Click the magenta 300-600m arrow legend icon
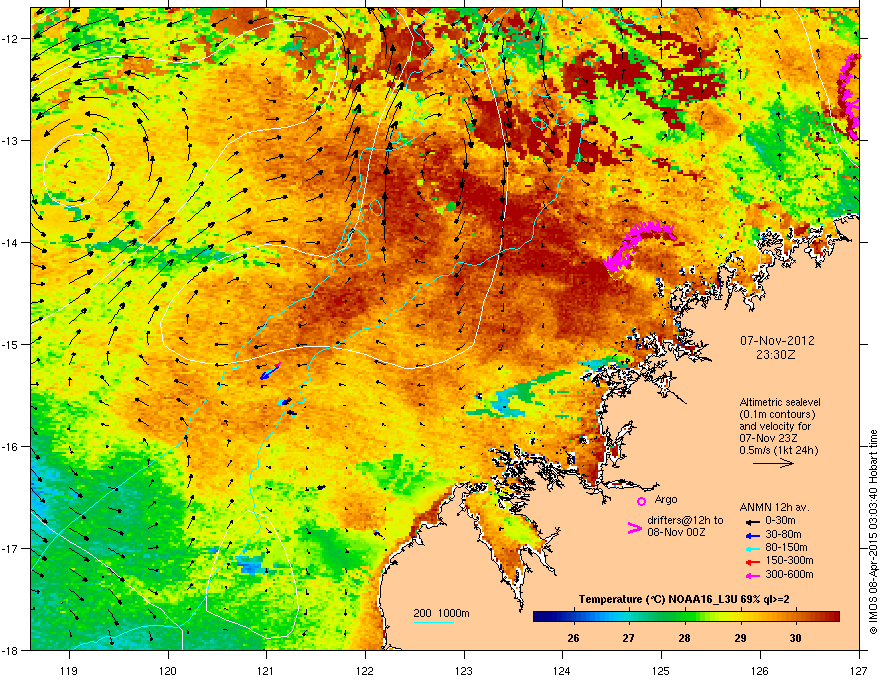880x680 pixels. click(752, 575)
